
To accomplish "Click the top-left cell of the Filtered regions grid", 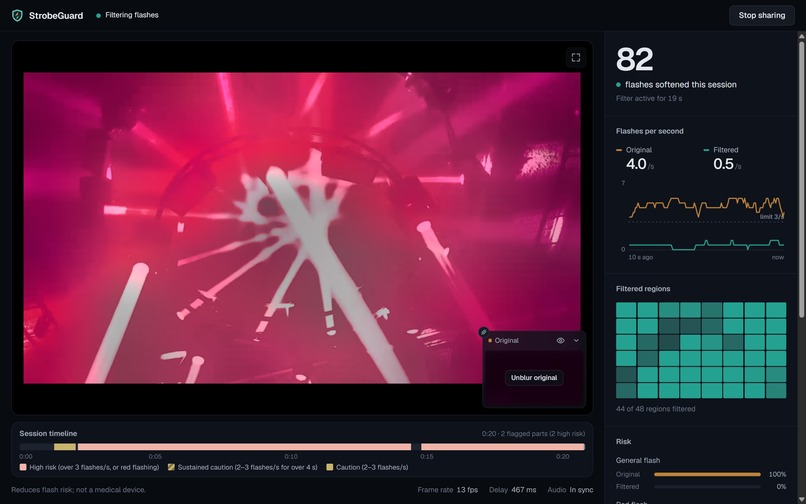I will pos(626,310).
